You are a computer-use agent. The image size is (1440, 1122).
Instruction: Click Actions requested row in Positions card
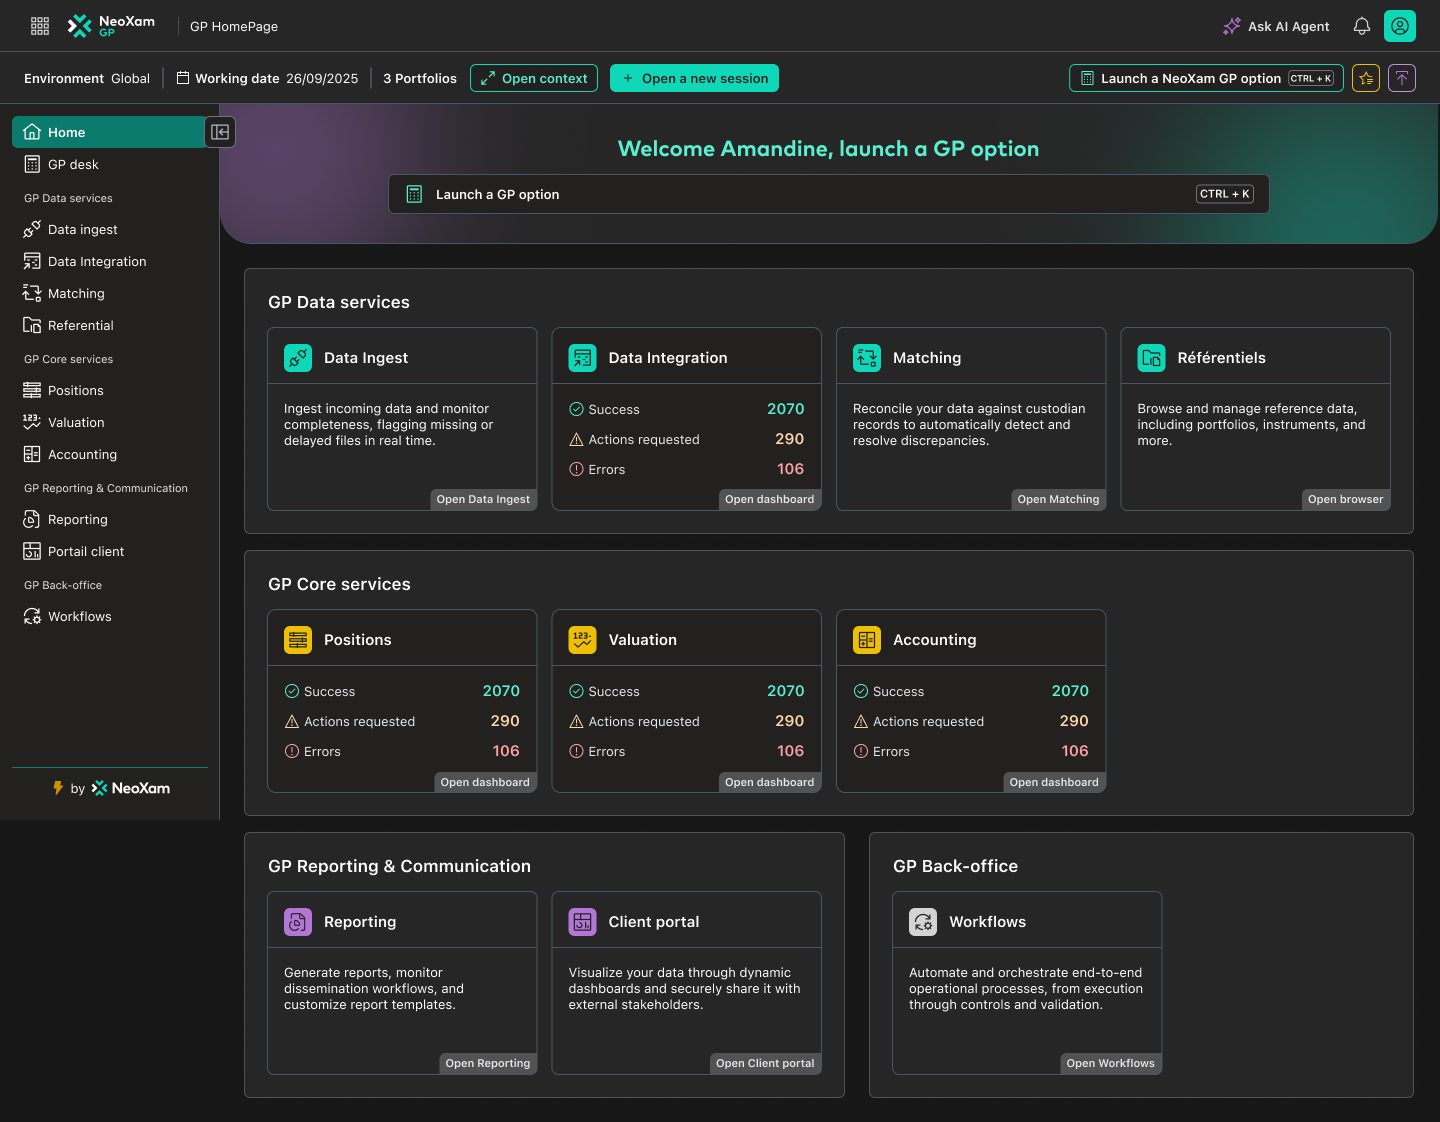[x=402, y=721]
